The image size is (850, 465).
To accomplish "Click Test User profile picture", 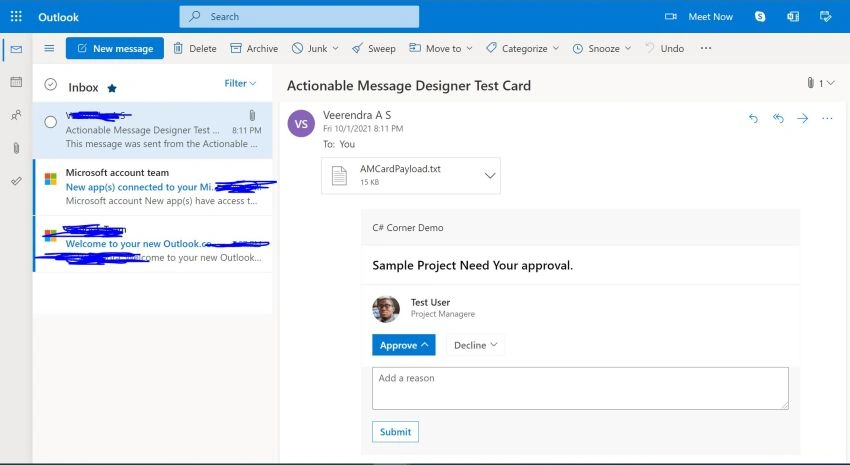I will pos(386,309).
